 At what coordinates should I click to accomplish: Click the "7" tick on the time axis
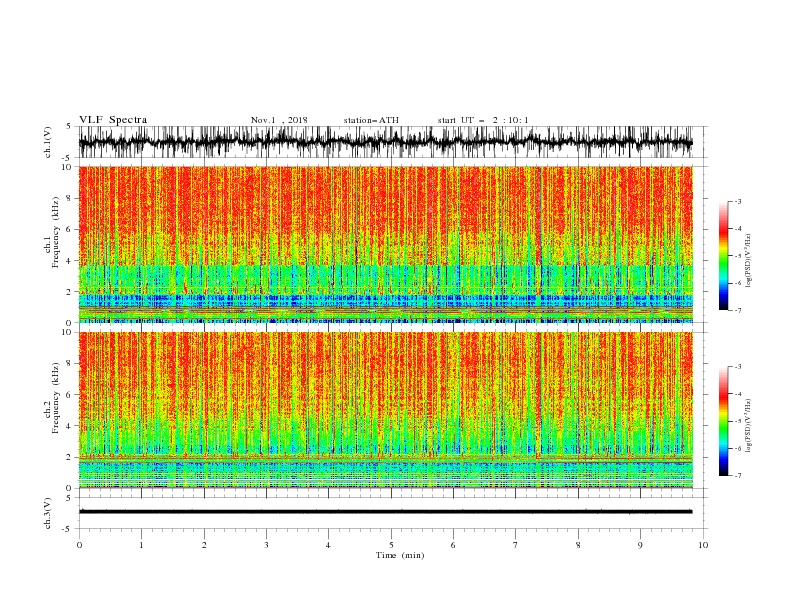tap(516, 545)
